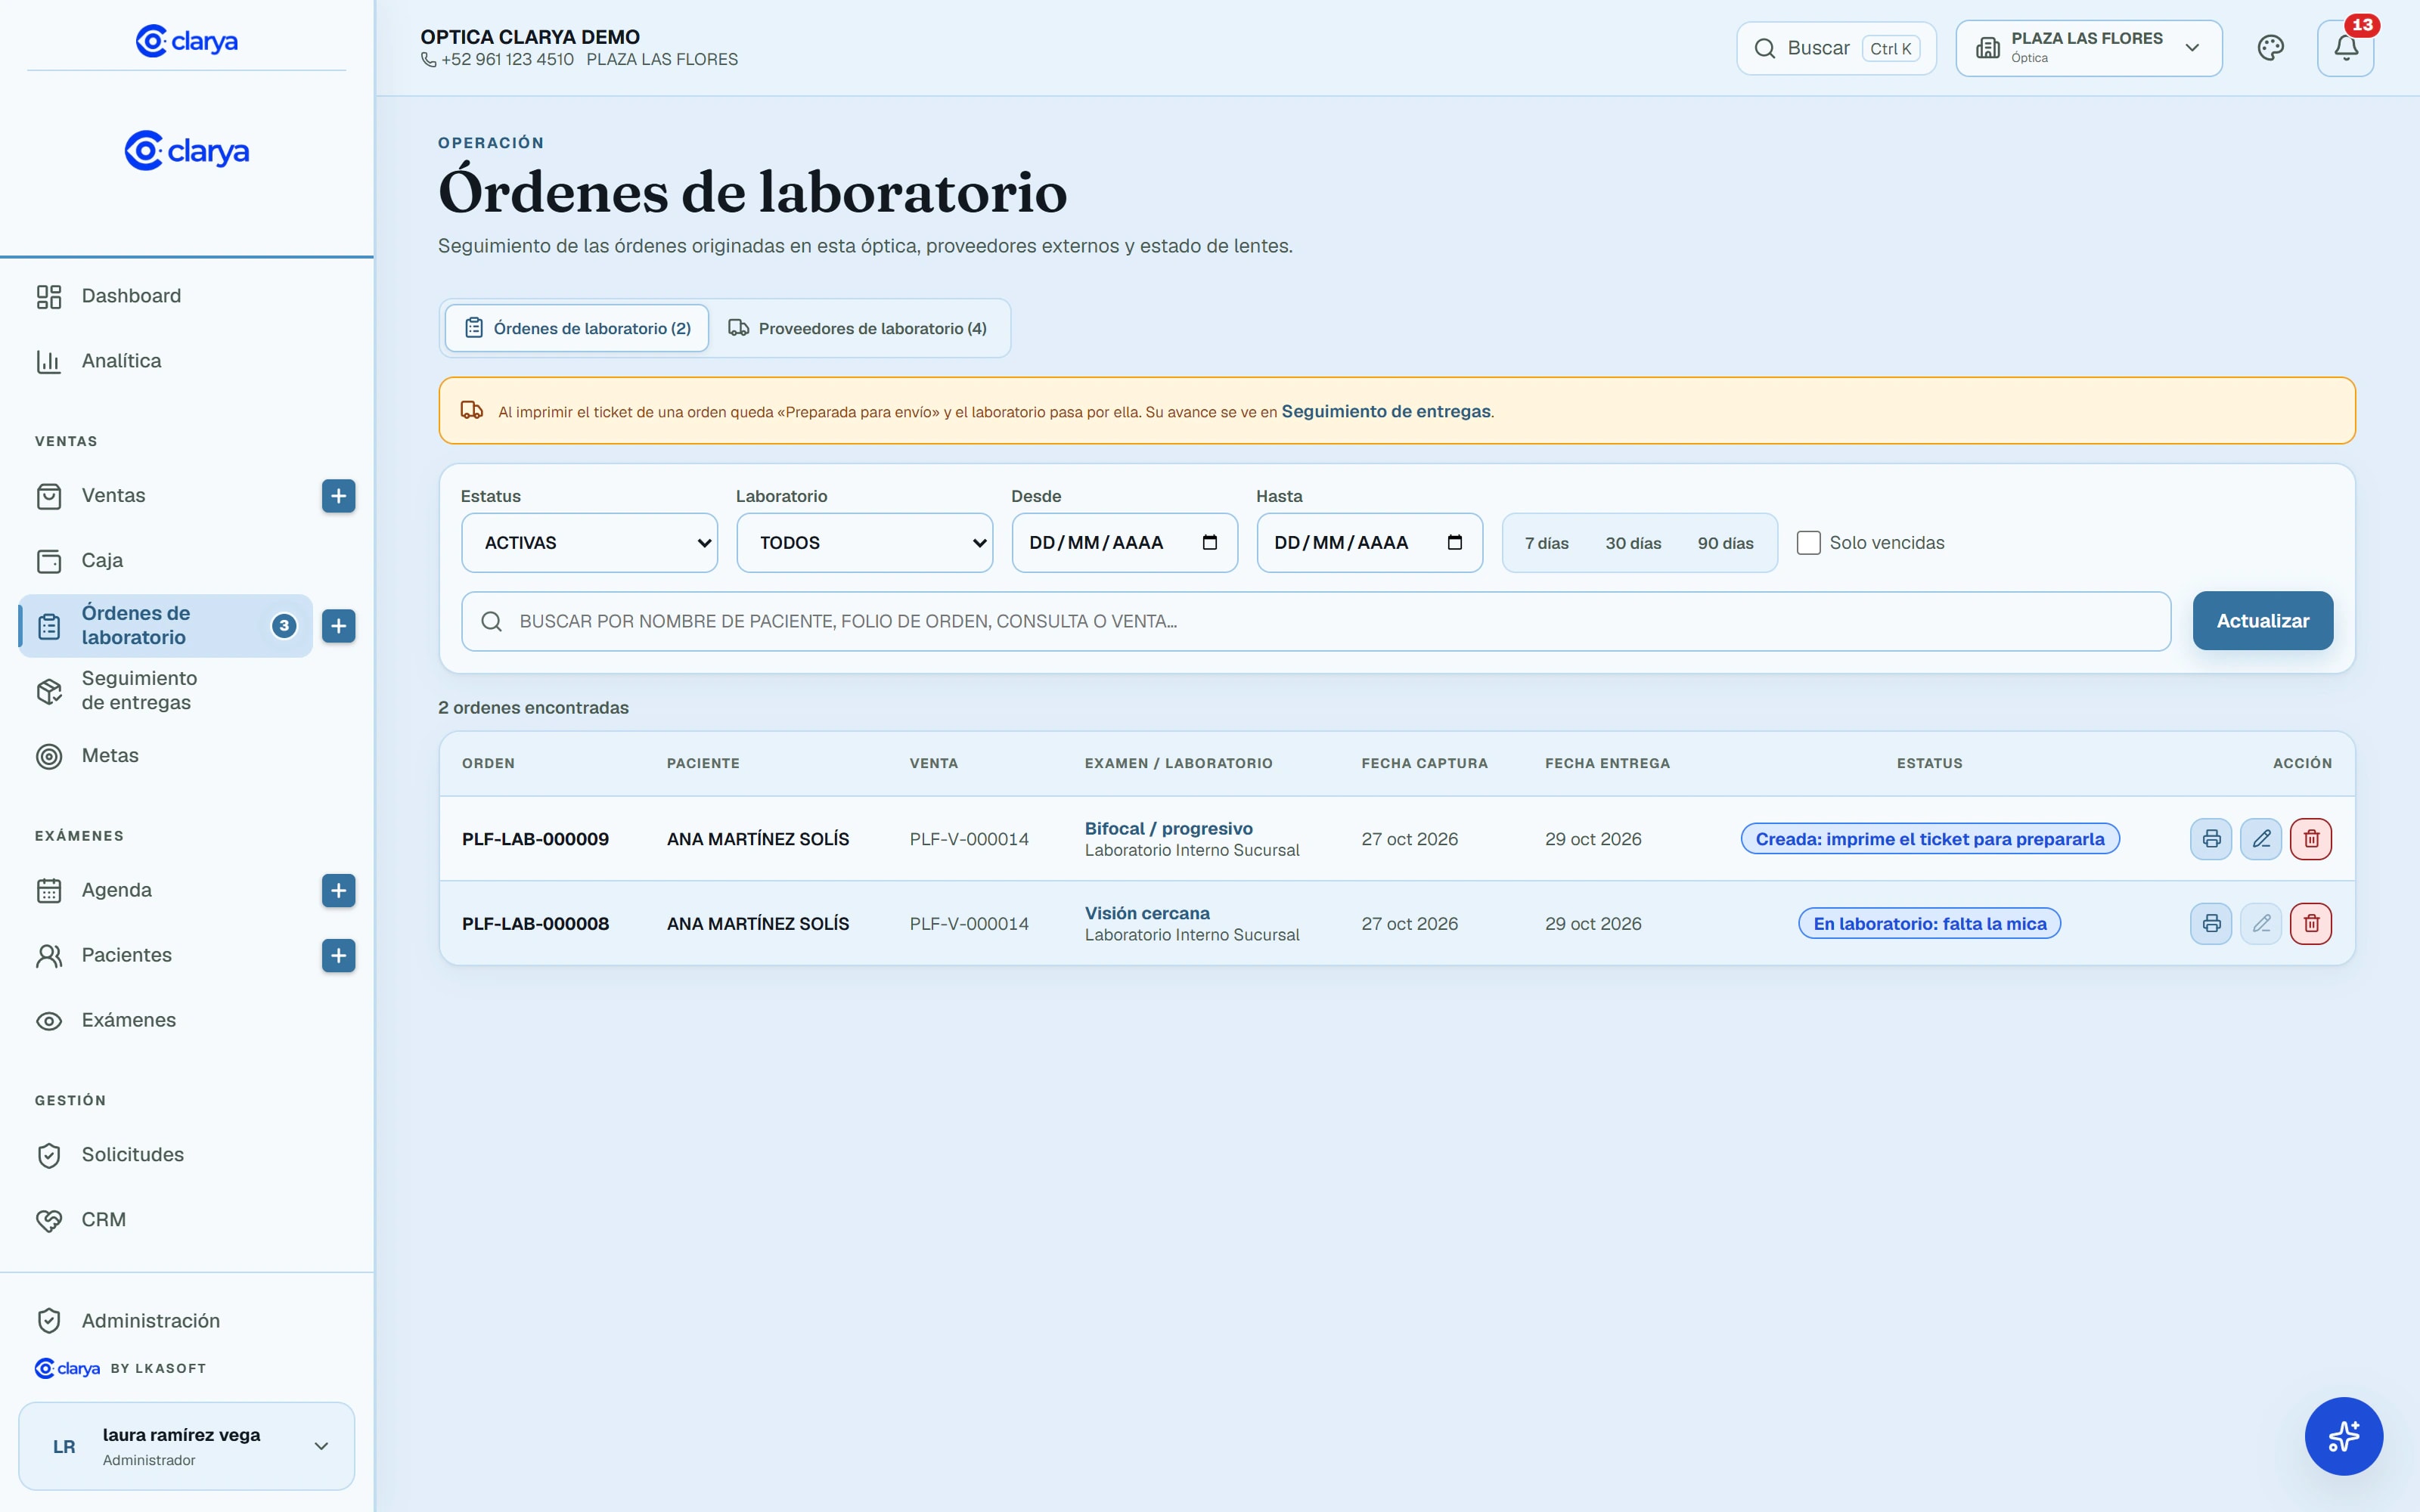
Task: Expand the laura ramírez vega user menu
Action: [187, 1446]
